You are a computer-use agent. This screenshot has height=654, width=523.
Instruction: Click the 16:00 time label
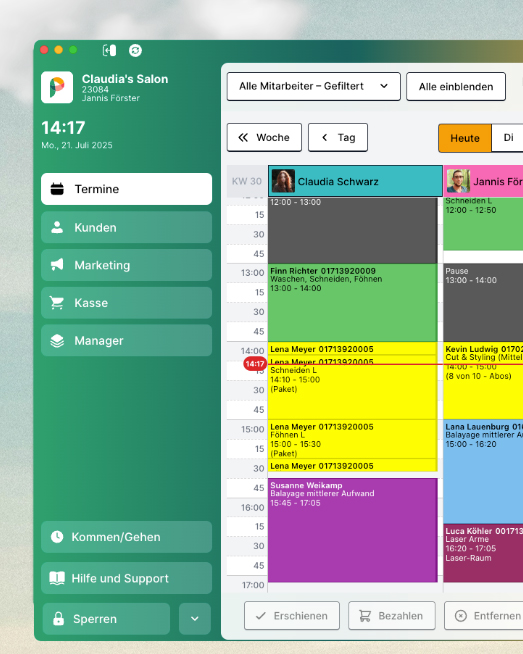click(x=252, y=508)
